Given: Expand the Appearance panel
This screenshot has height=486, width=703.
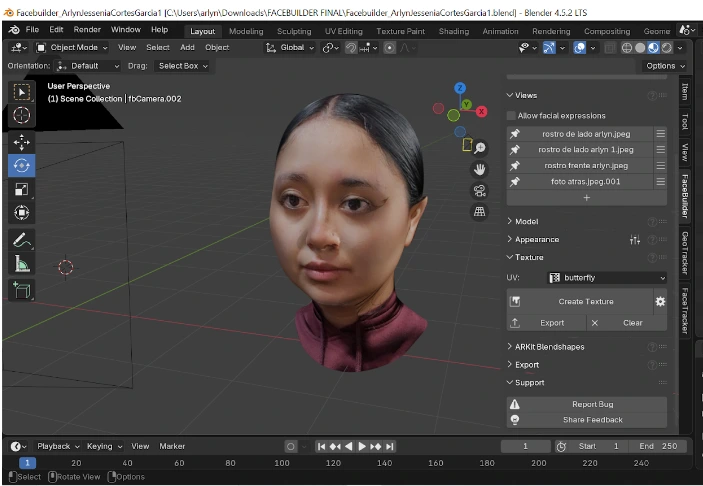Looking at the screenshot, I should tap(537, 240).
